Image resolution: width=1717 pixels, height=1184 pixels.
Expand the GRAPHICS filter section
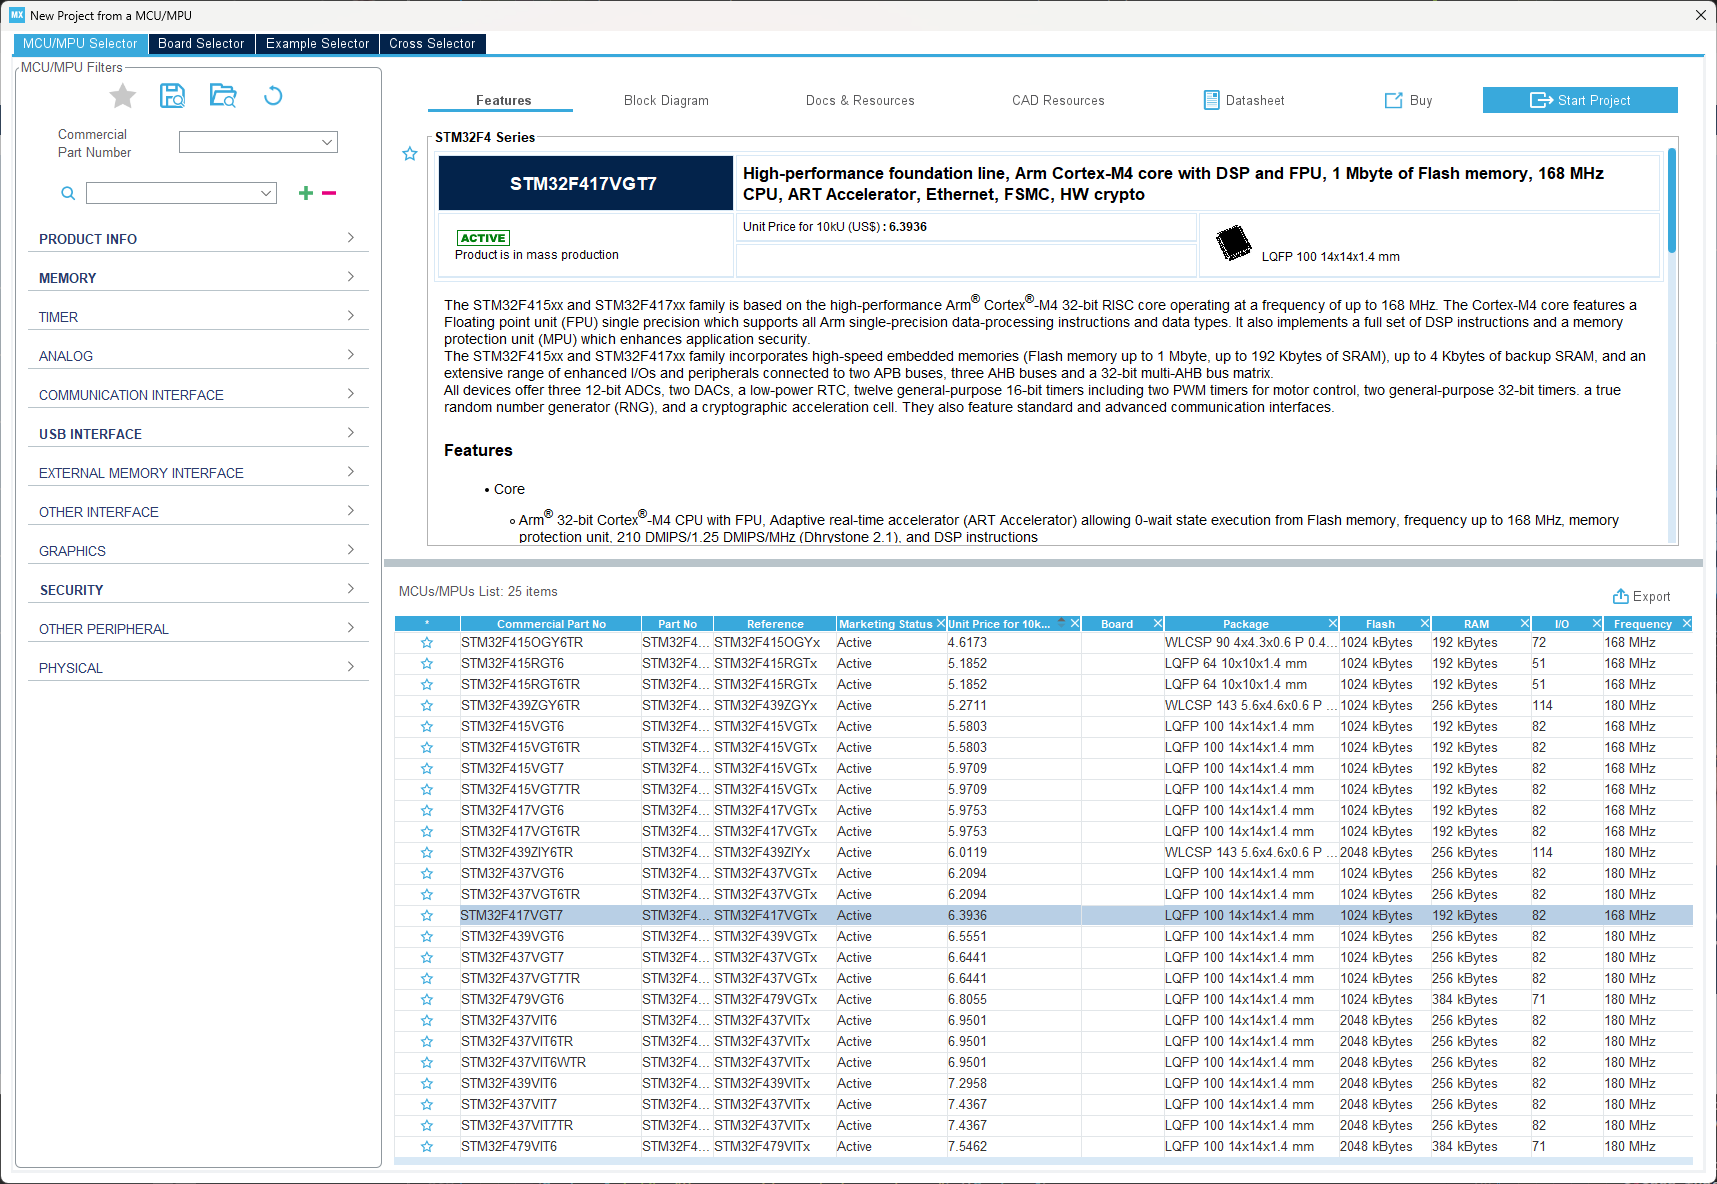pyautogui.click(x=198, y=551)
